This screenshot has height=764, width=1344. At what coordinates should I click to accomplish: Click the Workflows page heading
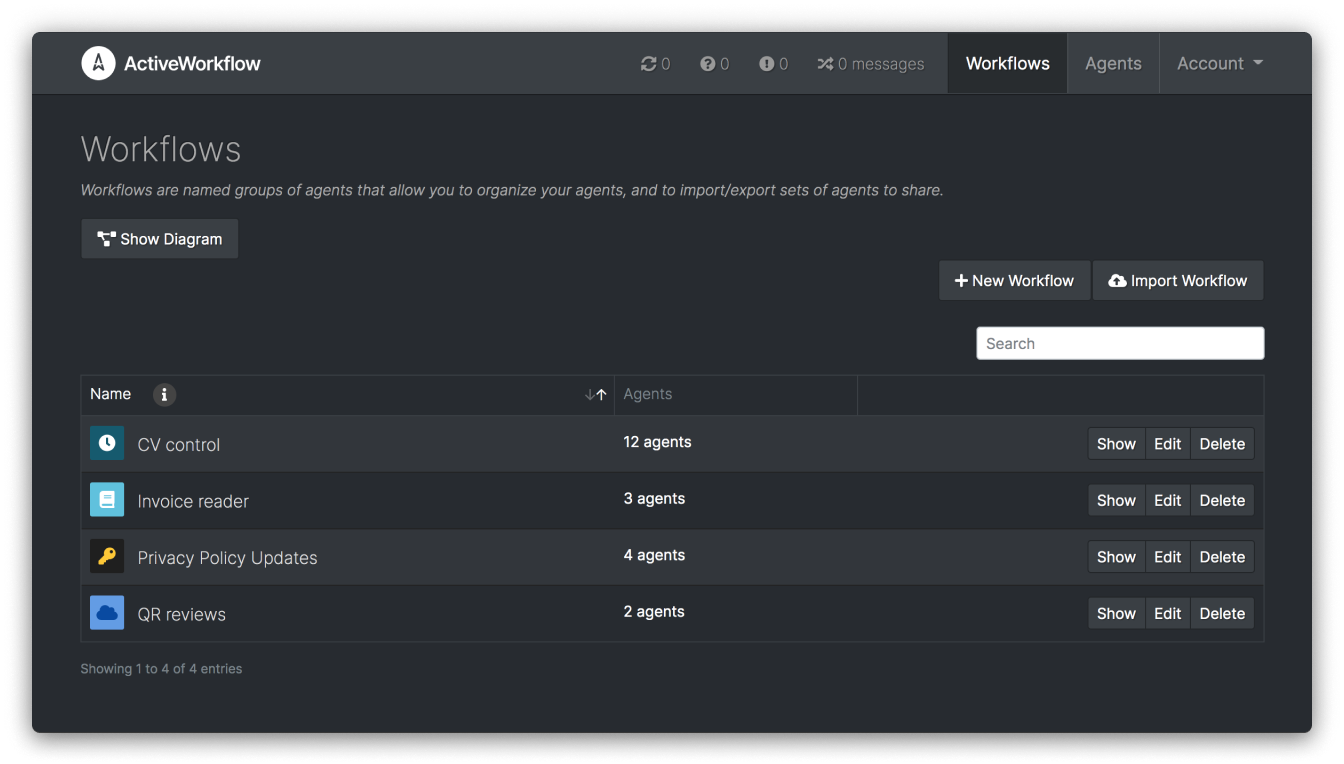pos(161,149)
